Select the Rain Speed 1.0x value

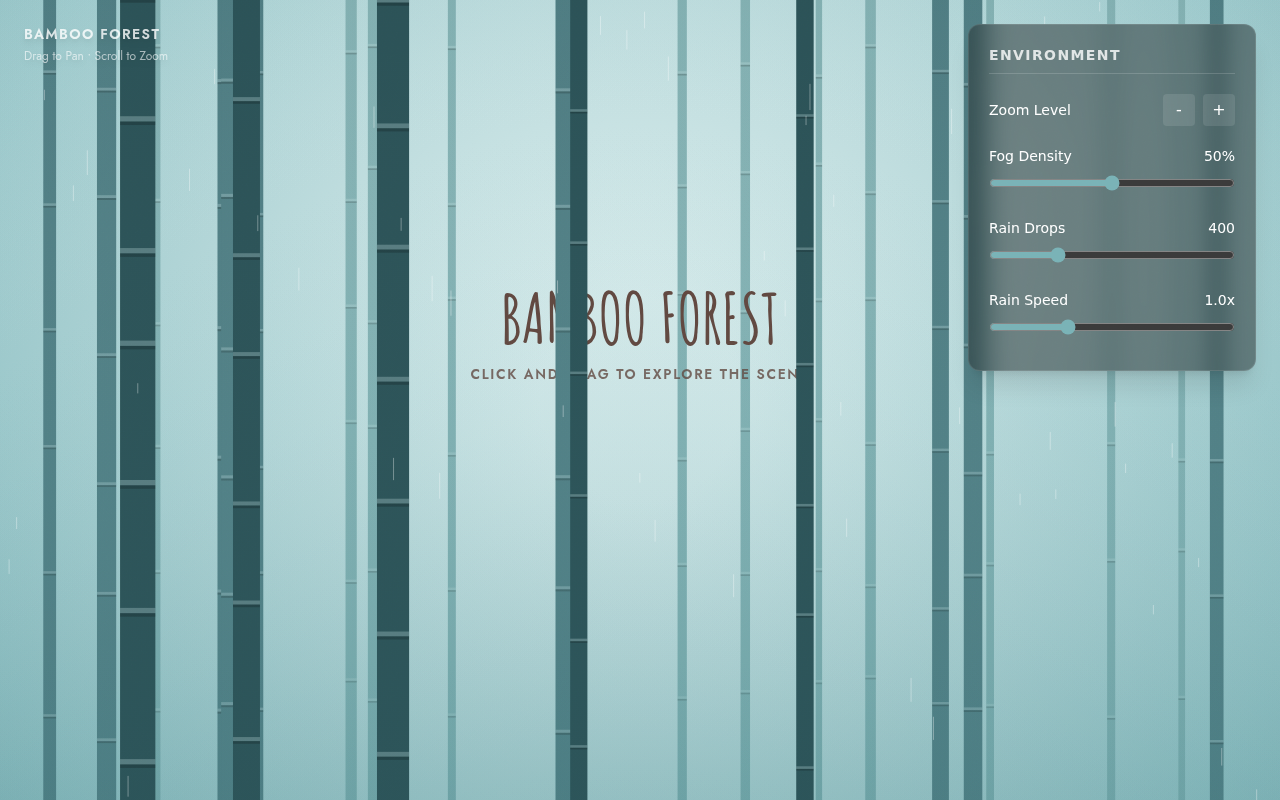pyautogui.click(x=1219, y=300)
